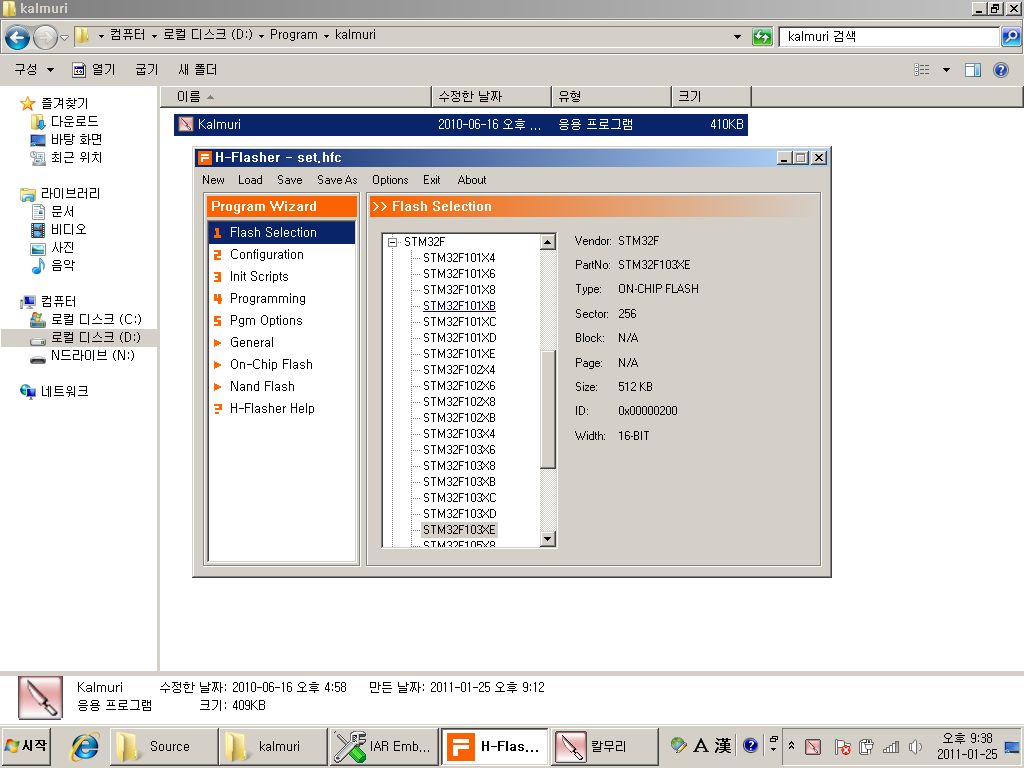Image resolution: width=1024 pixels, height=768 pixels.
Task: Click Save As in H-Flasher menu bar
Action: click(337, 180)
